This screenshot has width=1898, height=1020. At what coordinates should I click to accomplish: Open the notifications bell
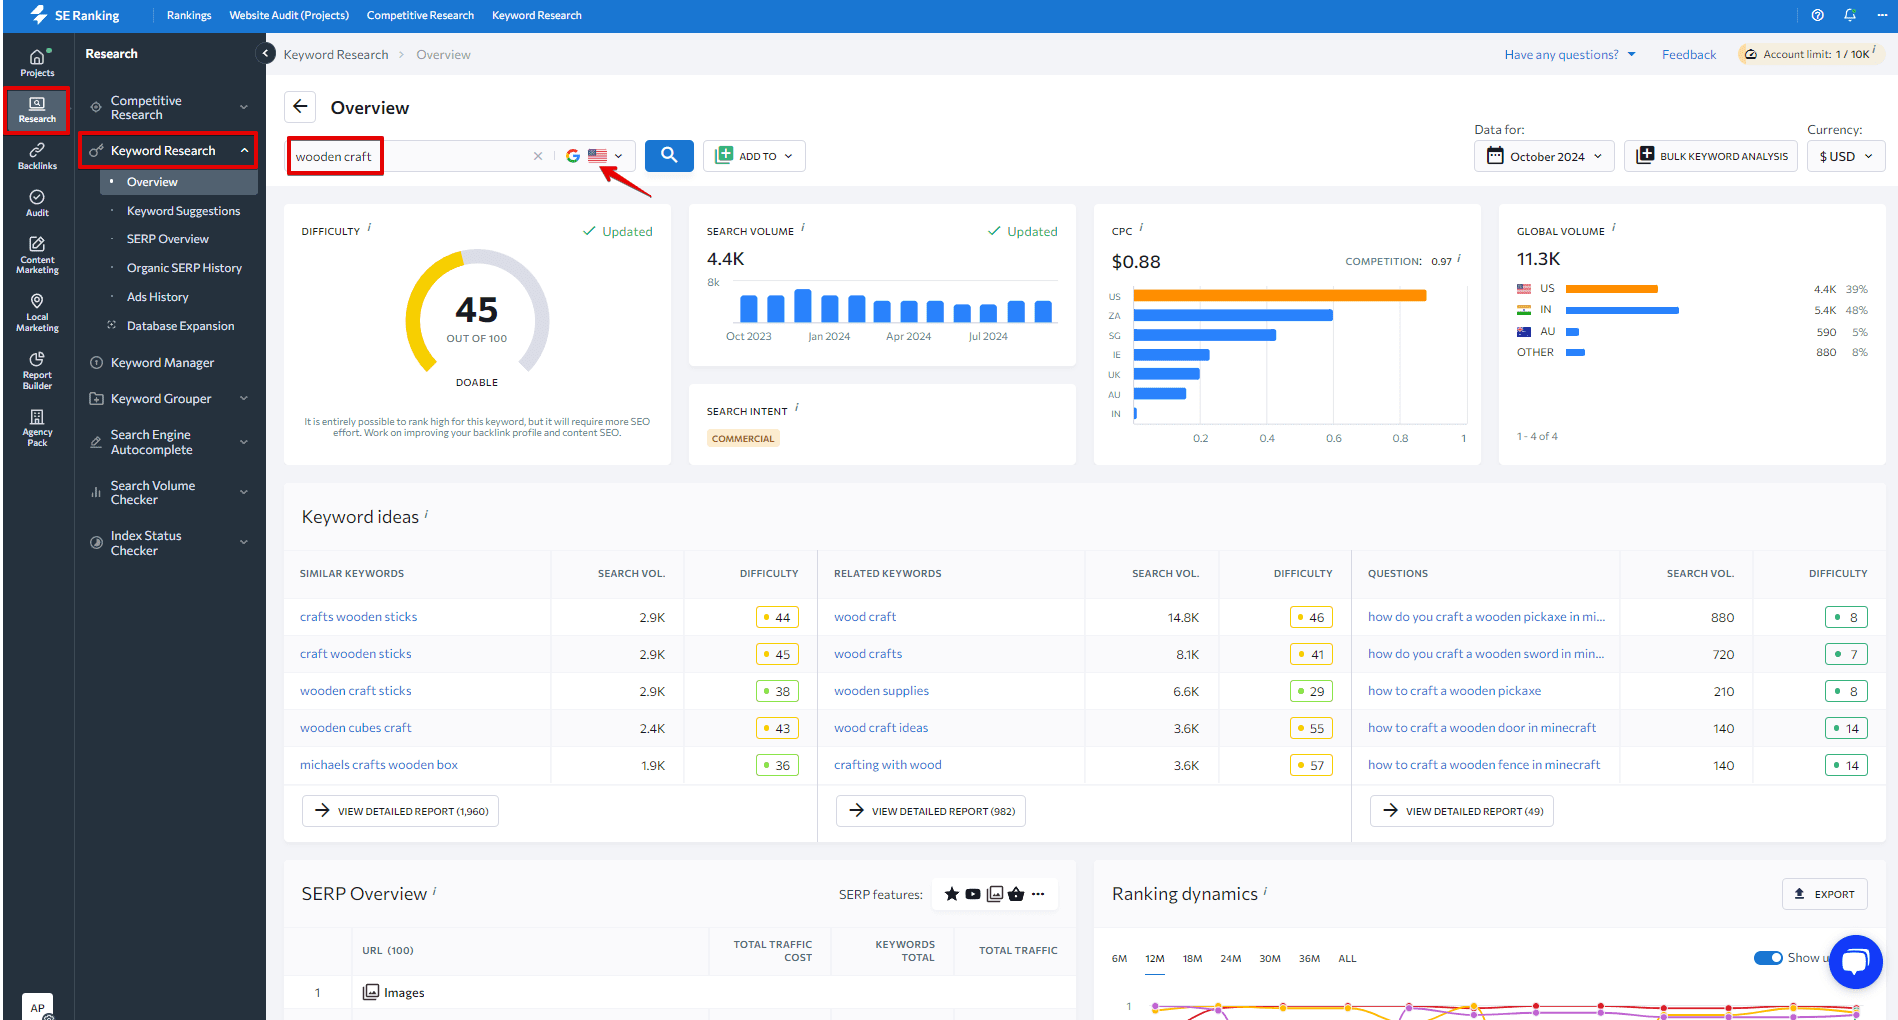point(1850,15)
